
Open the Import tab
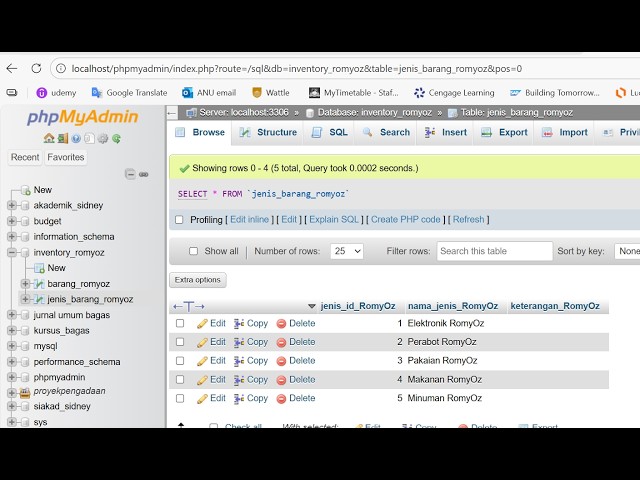coord(564,132)
